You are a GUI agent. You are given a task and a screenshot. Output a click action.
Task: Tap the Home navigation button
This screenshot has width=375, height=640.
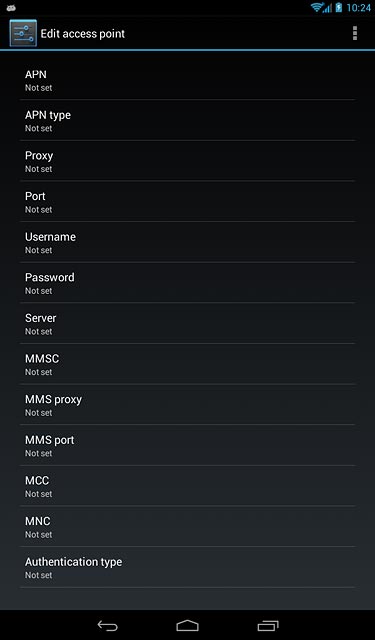coord(187,625)
